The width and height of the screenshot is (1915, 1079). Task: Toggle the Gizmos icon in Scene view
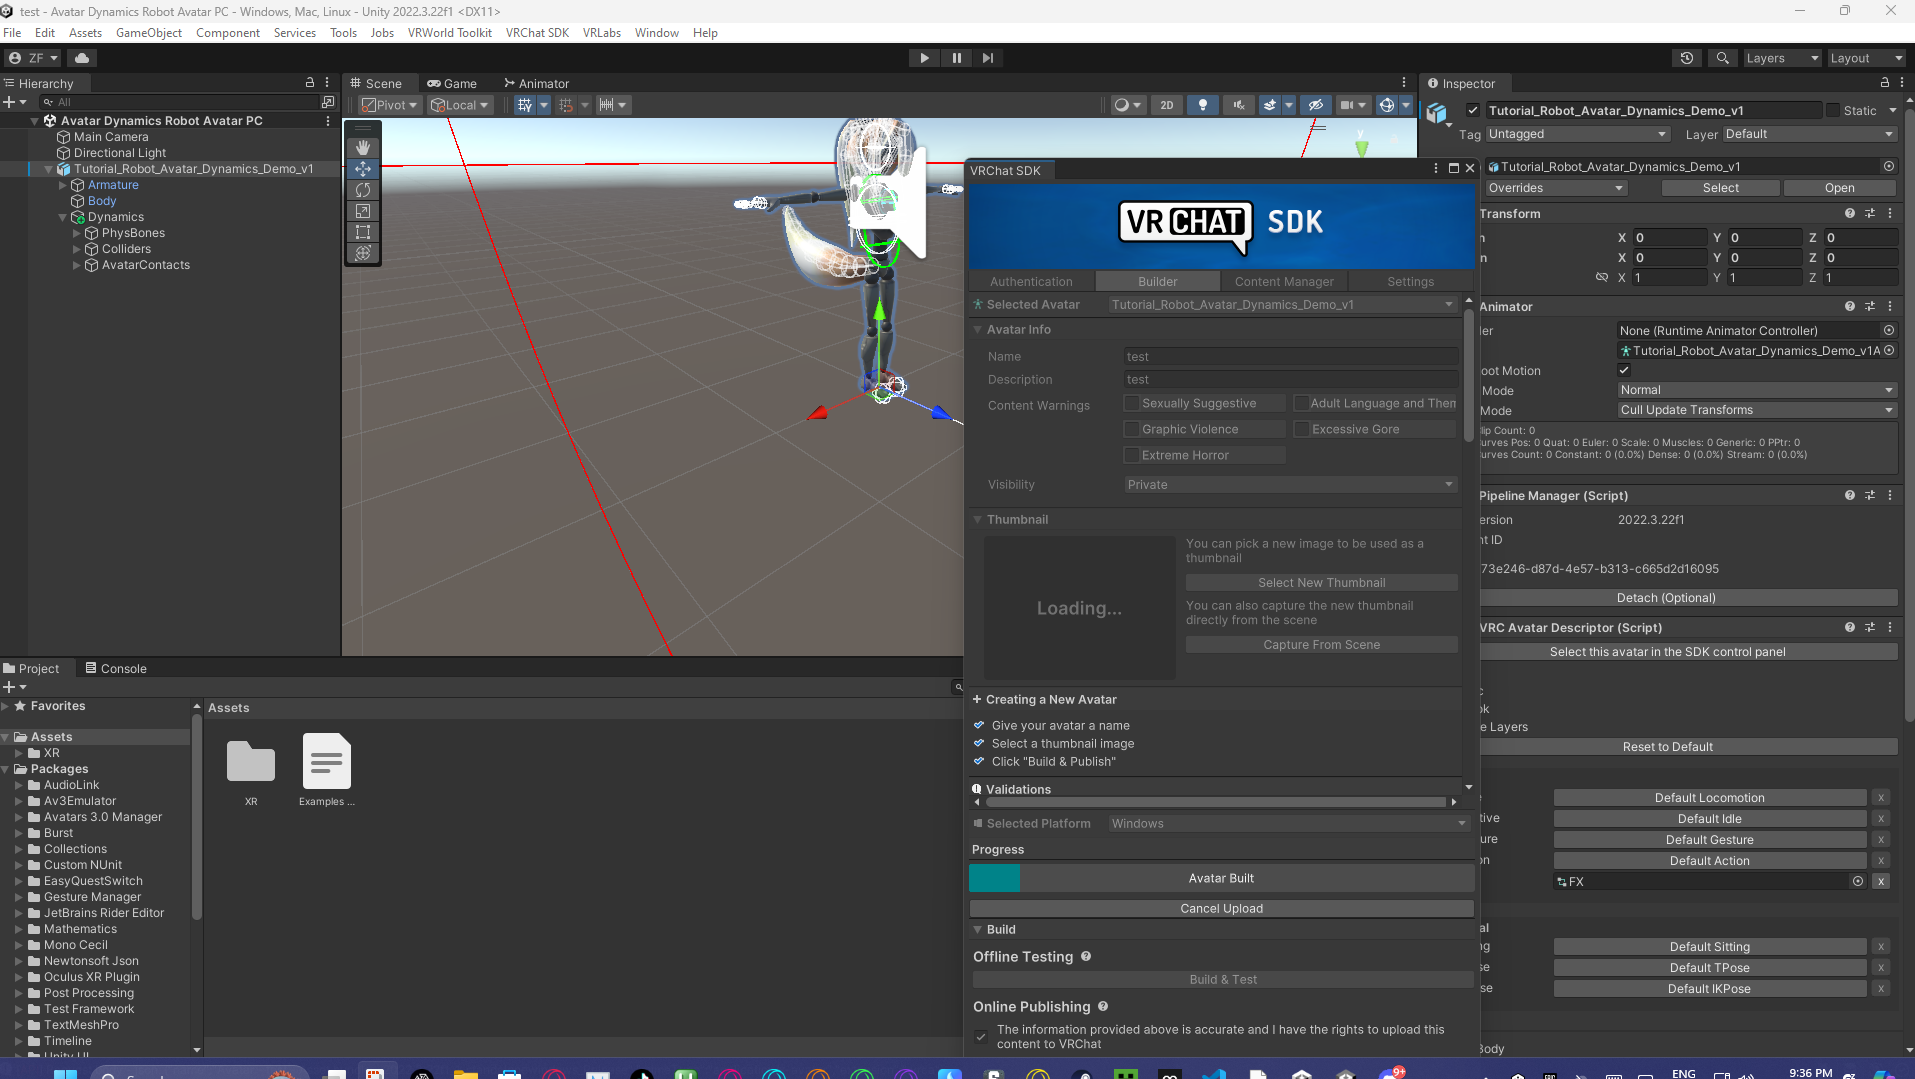[x=1386, y=105]
